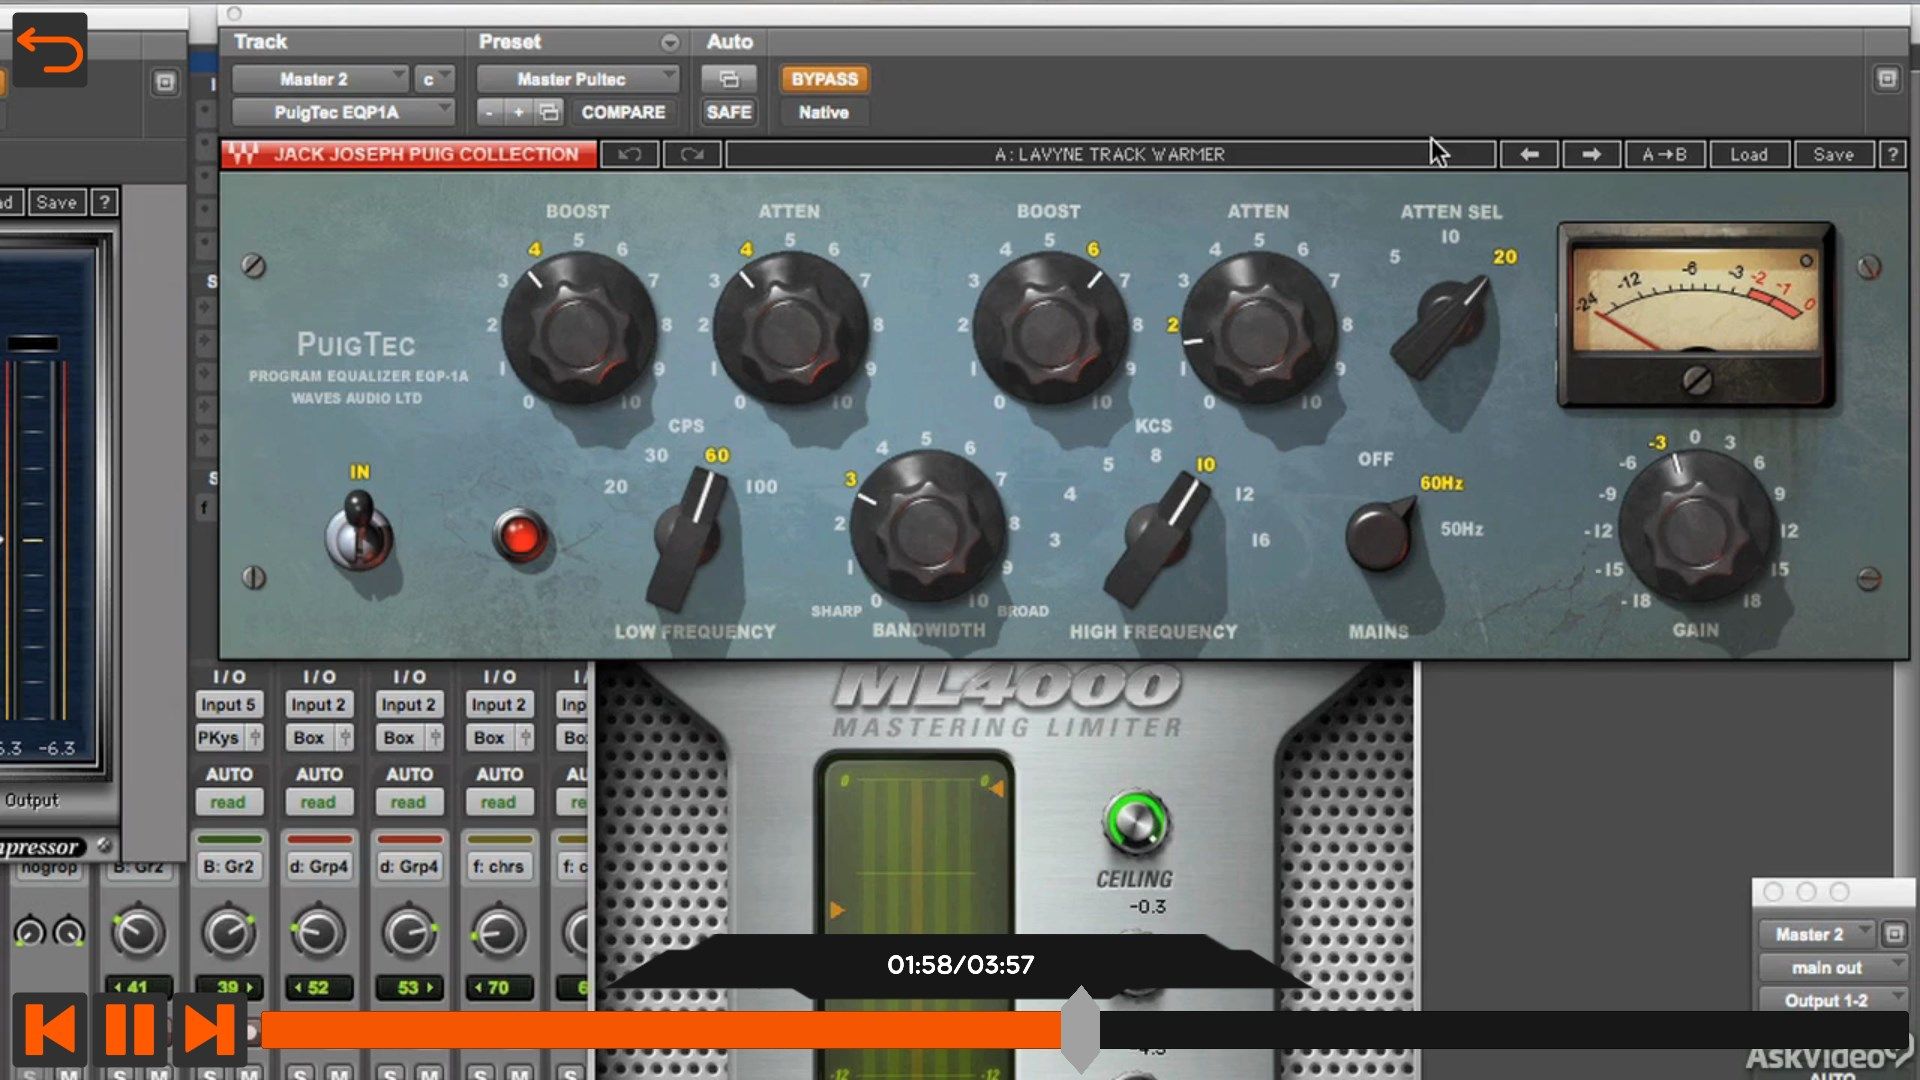Click the ML4000 Ceiling knob
Screen dimensions: 1920x1080
(x=1135, y=823)
